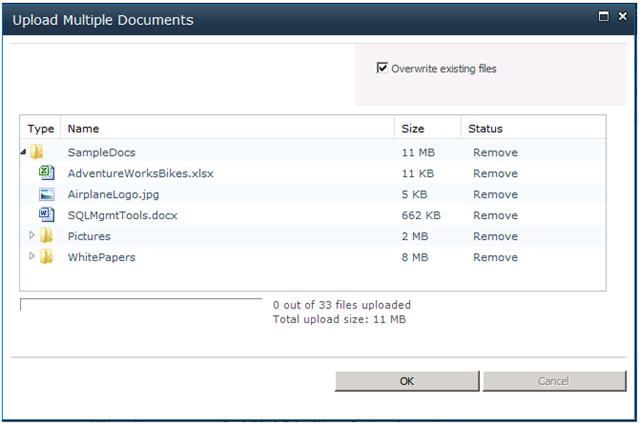Select the SampleDocs name text
The width and height of the screenshot is (640, 424).
102,153
